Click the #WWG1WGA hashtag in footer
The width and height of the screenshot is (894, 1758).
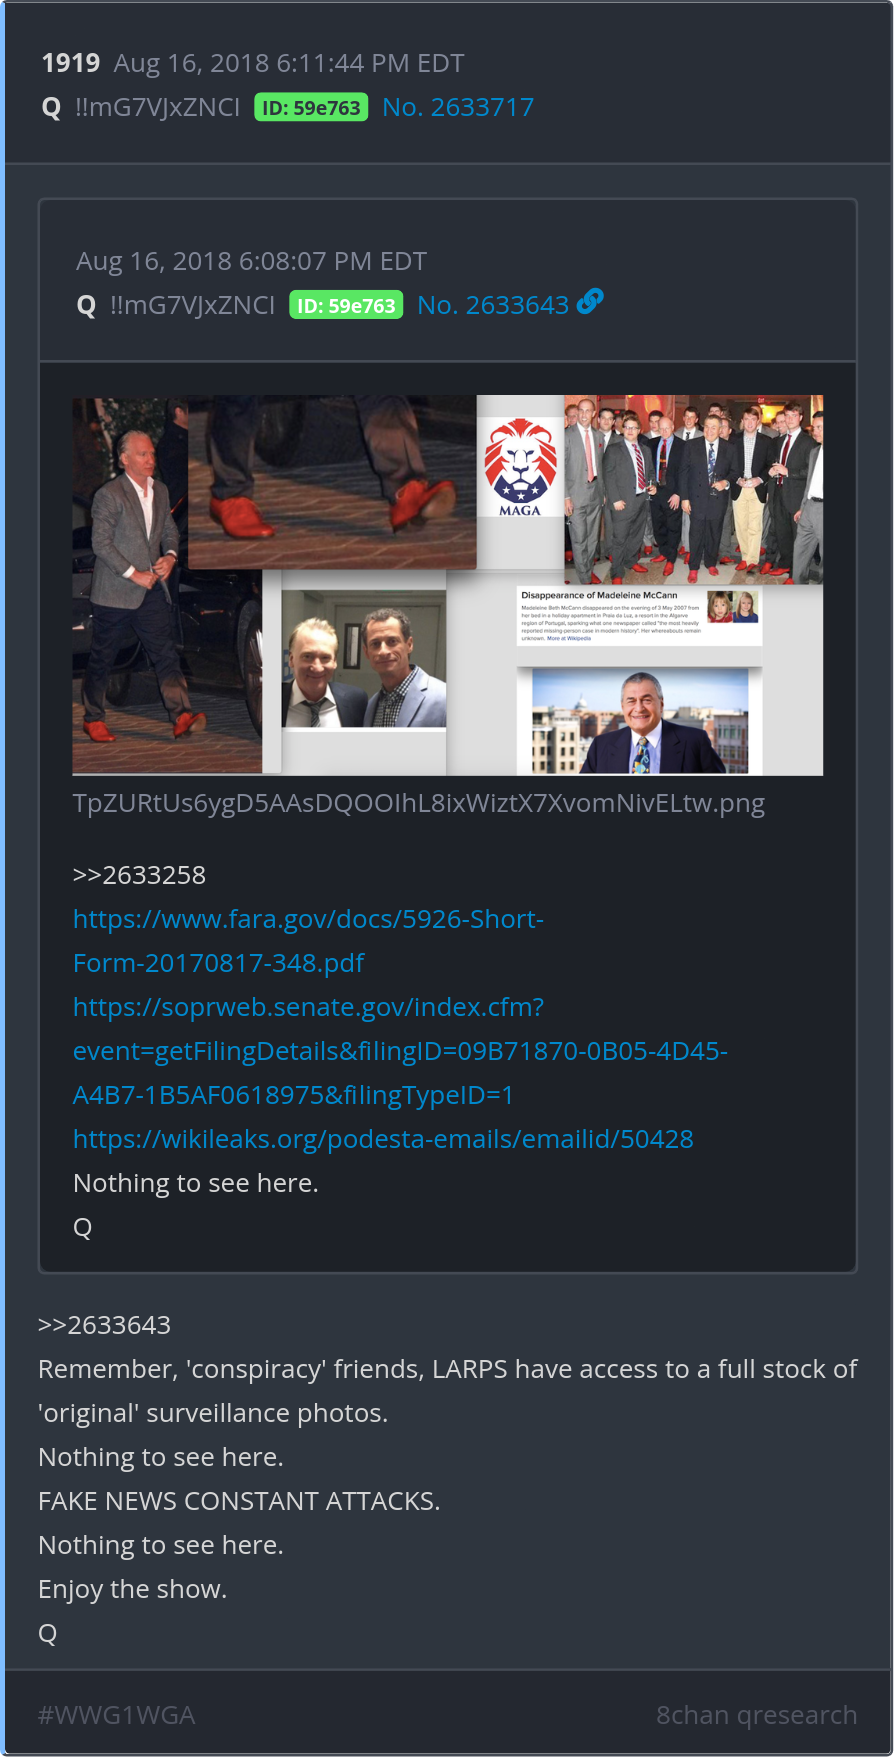click(x=116, y=1715)
